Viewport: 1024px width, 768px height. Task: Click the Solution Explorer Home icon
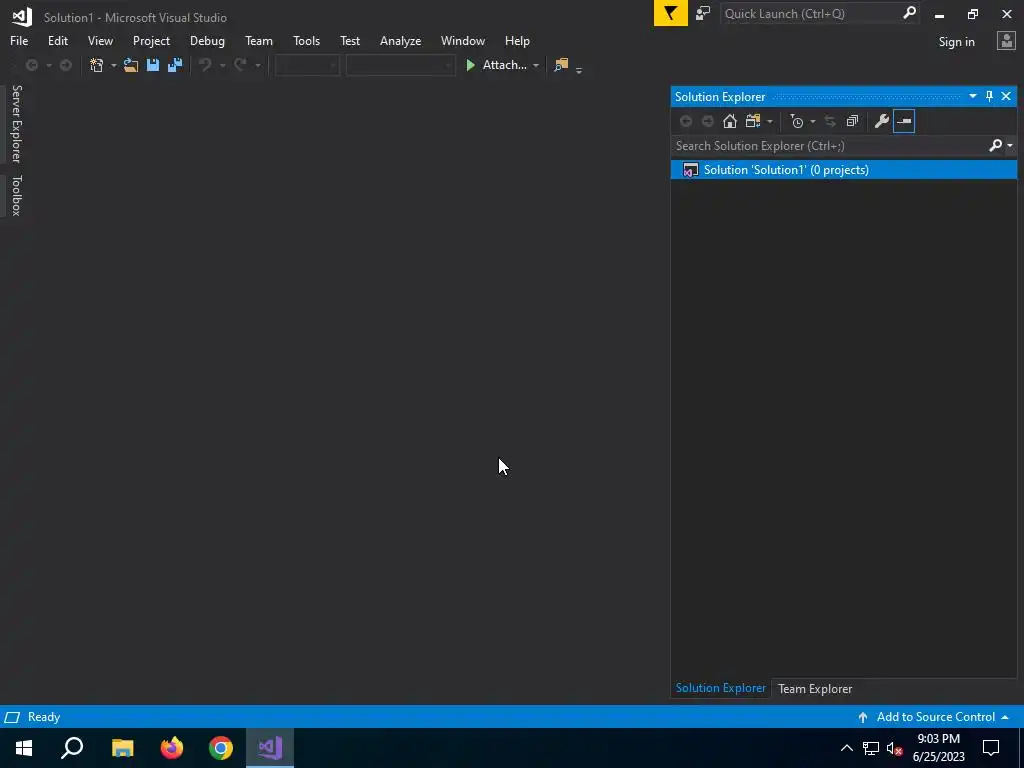729,121
